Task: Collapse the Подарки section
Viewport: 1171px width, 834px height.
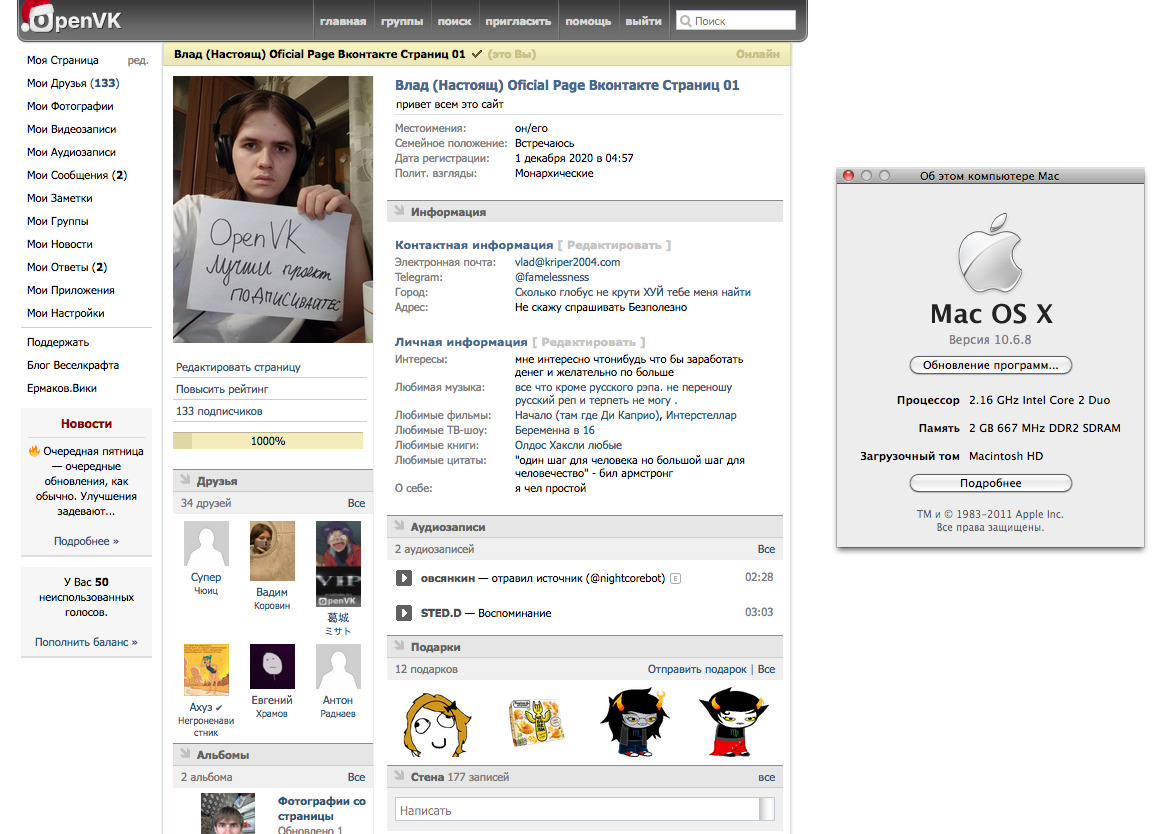Action: coord(399,647)
